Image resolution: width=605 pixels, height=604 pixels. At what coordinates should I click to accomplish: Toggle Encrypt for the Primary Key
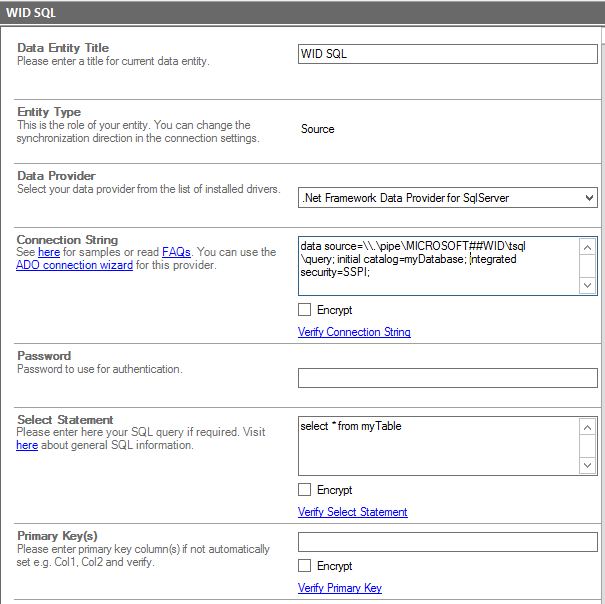[x=305, y=566]
